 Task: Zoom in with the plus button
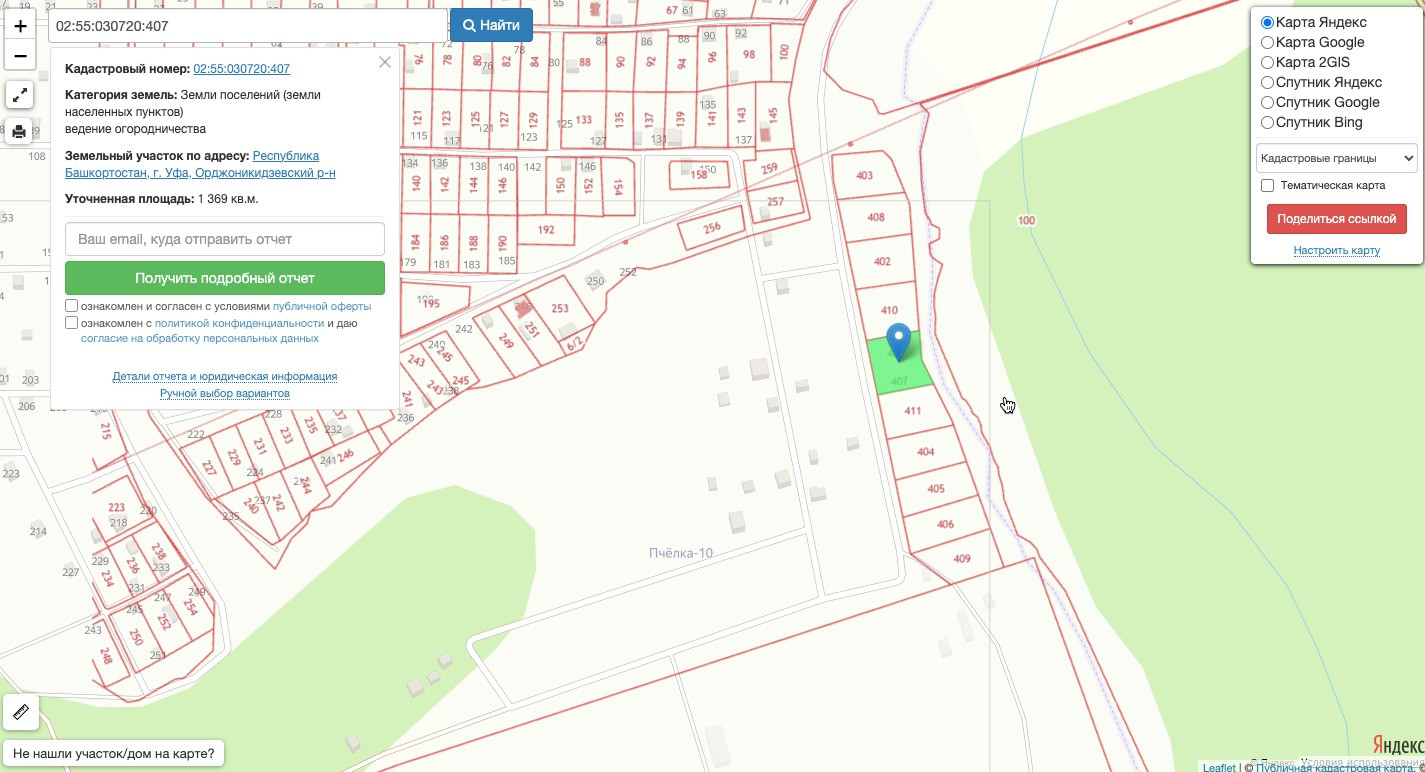click(x=20, y=24)
